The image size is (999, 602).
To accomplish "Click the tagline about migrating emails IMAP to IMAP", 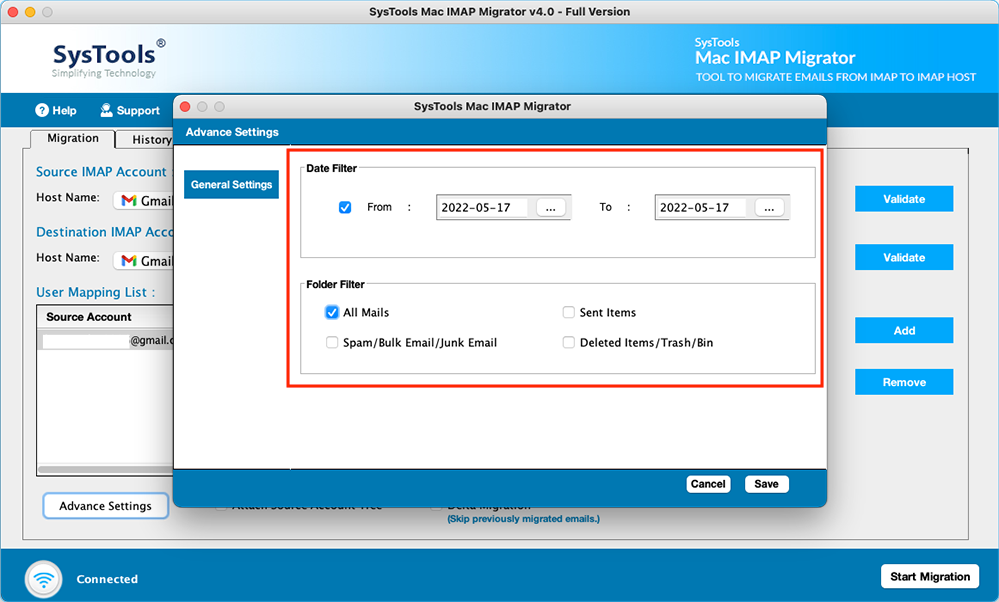I will 835,77.
